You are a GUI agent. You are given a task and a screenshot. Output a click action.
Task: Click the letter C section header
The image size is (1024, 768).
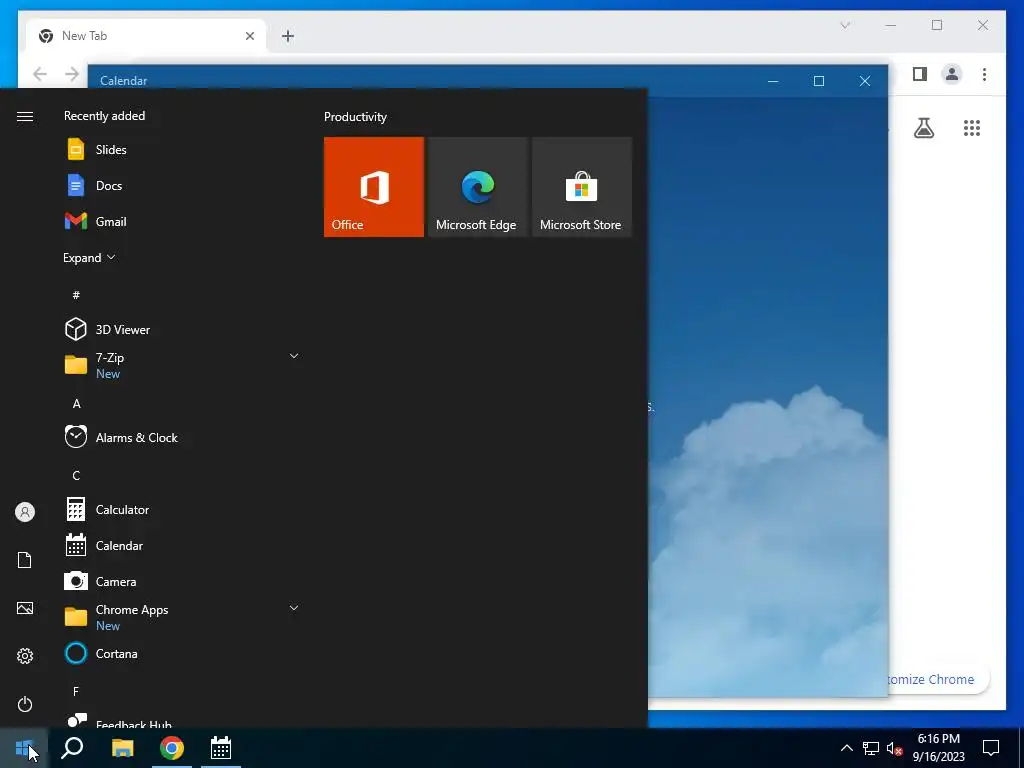point(76,475)
